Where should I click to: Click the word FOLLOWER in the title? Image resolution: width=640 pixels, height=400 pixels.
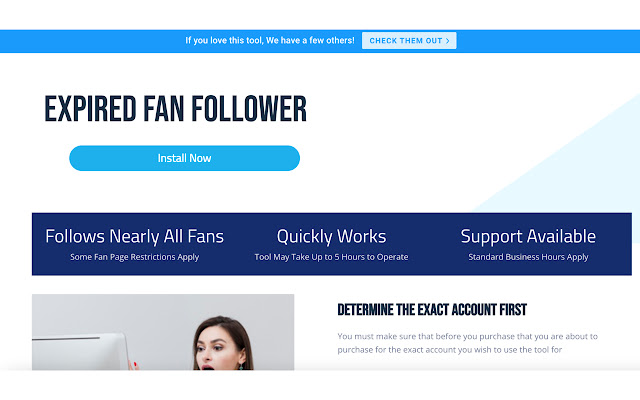249,109
